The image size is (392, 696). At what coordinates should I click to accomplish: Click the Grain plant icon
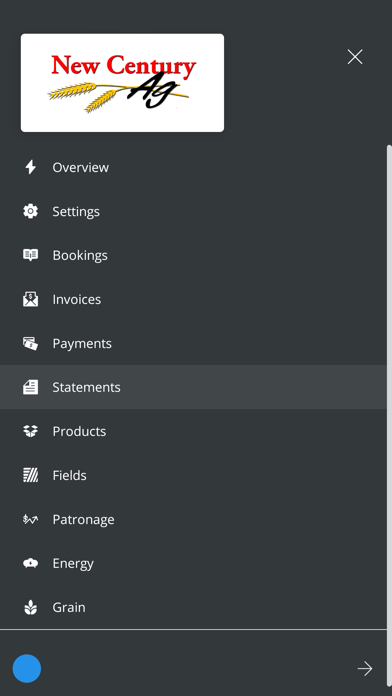[x=30, y=607]
